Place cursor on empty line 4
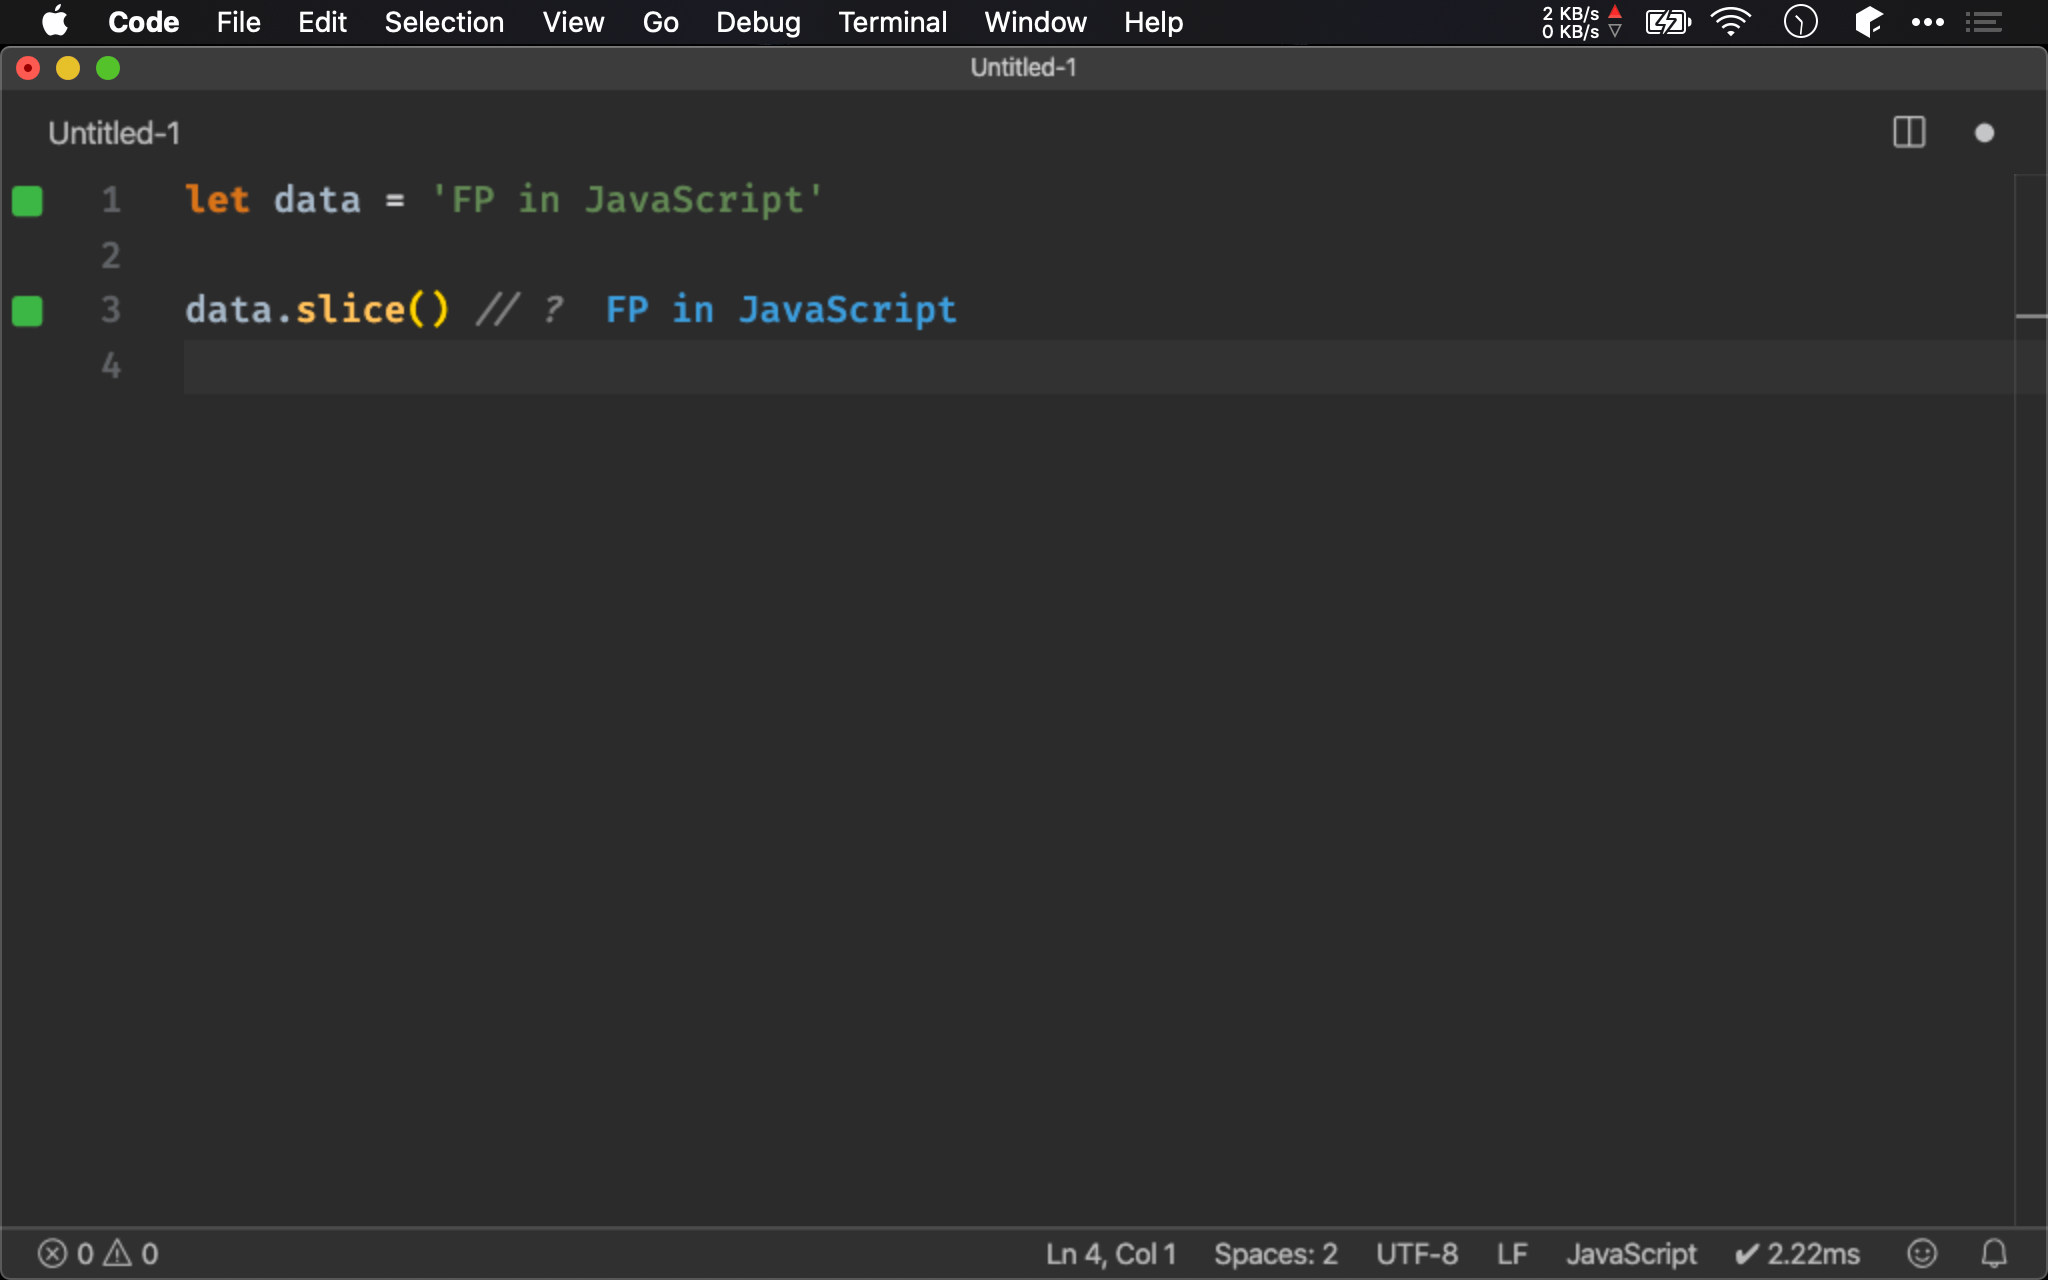This screenshot has height=1280, width=2048. point(600,366)
